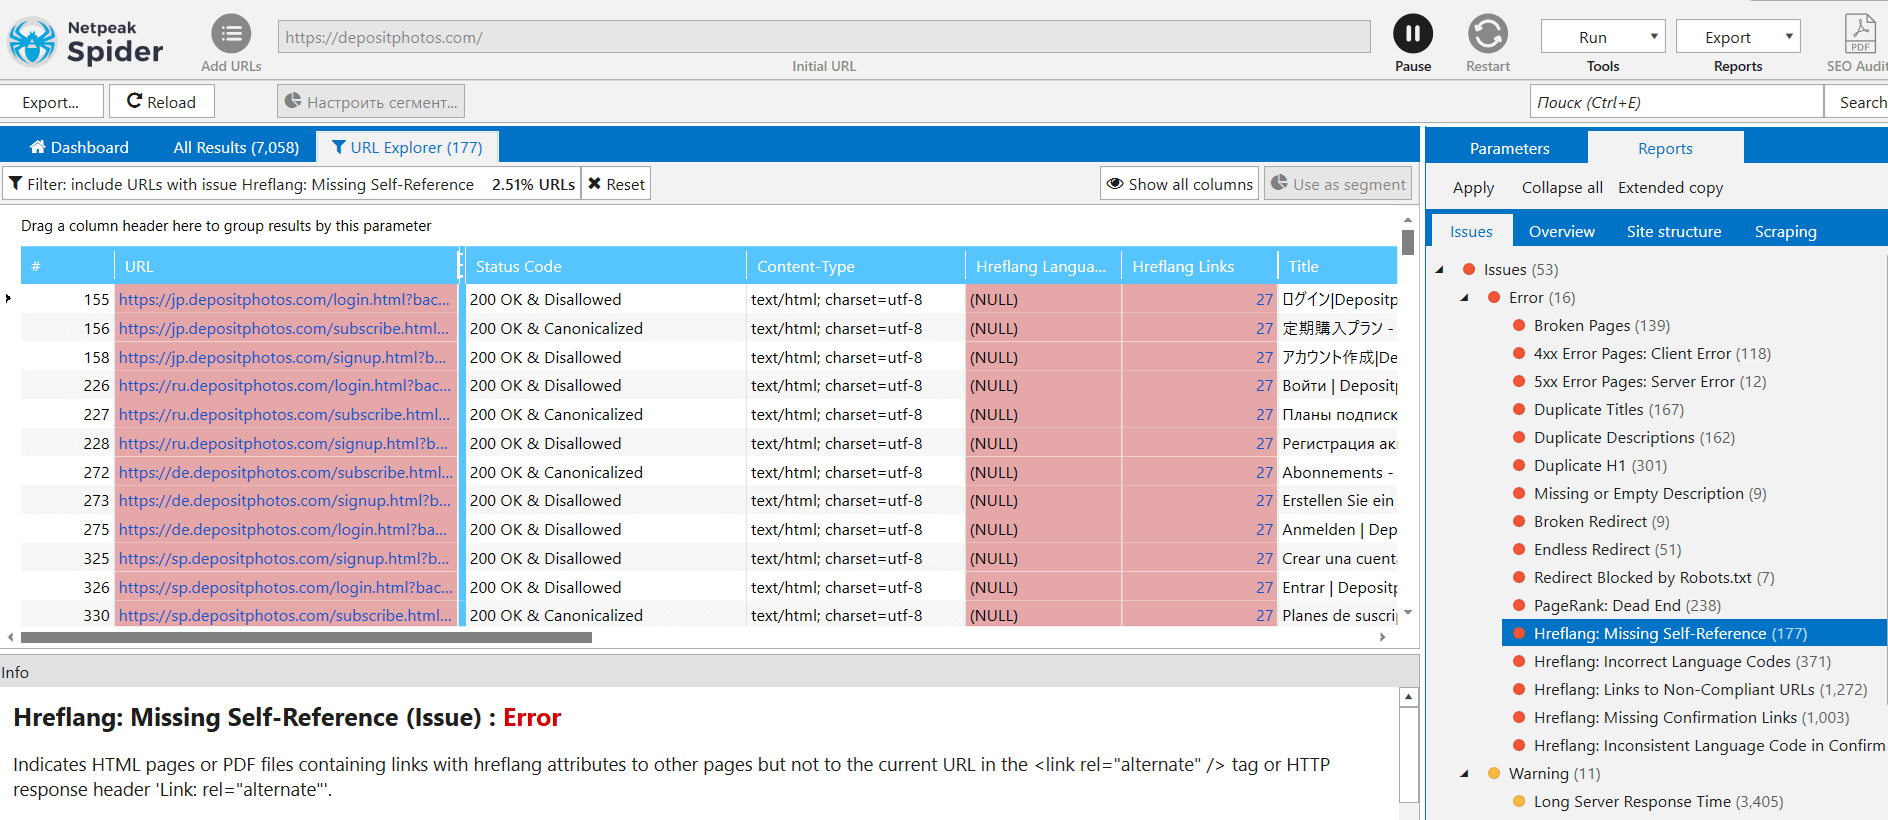Click the Hreflang Links count 27 in row 156
Viewport: 1888px width, 820px height.
(x=1264, y=328)
